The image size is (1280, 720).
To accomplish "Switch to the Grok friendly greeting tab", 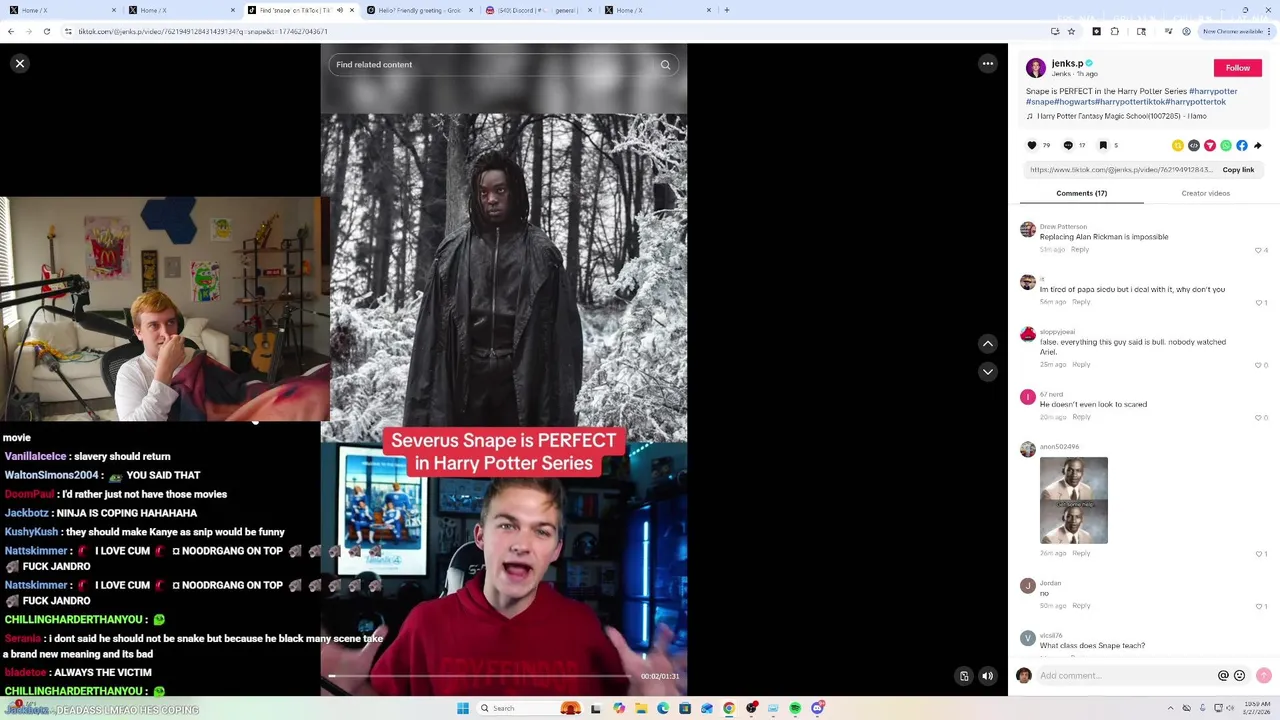I will tap(419, 10).
